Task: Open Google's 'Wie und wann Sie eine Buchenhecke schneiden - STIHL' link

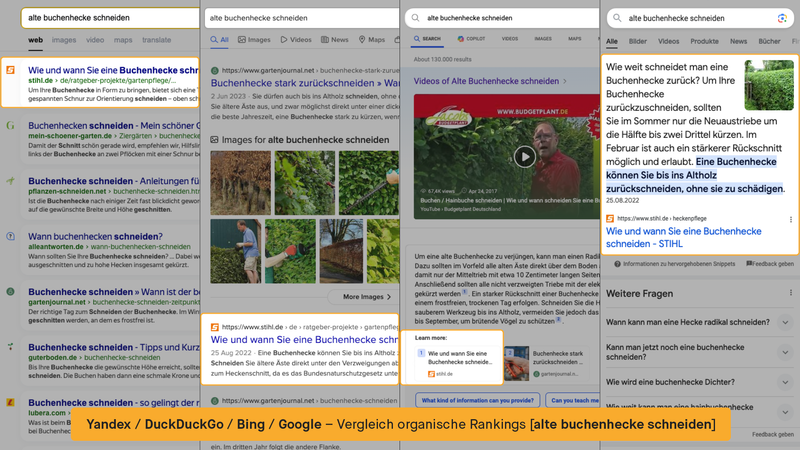Action: pos(683,237)
